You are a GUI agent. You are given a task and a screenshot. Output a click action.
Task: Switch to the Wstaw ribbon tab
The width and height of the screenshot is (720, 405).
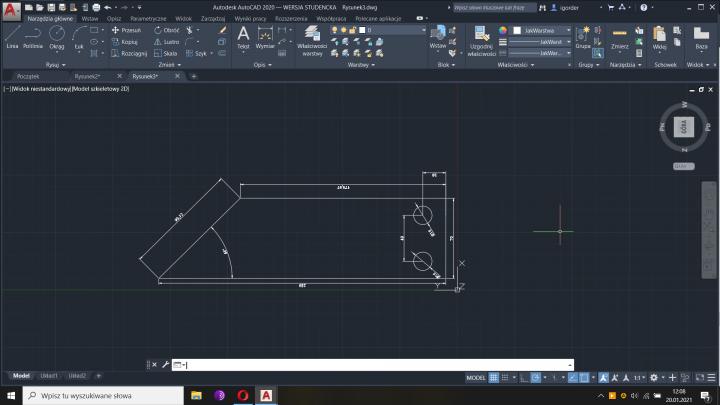90,19
